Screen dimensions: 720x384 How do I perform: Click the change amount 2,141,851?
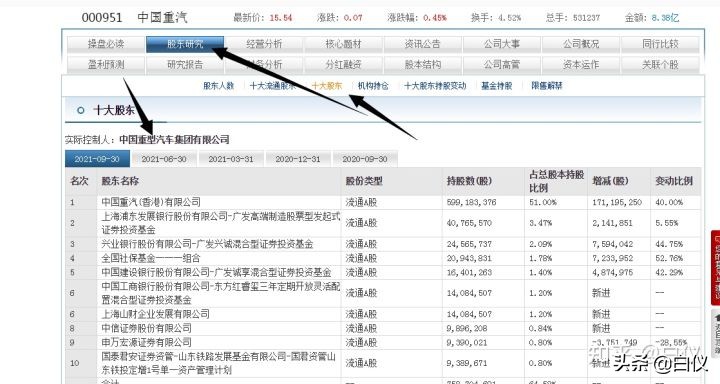612,223
